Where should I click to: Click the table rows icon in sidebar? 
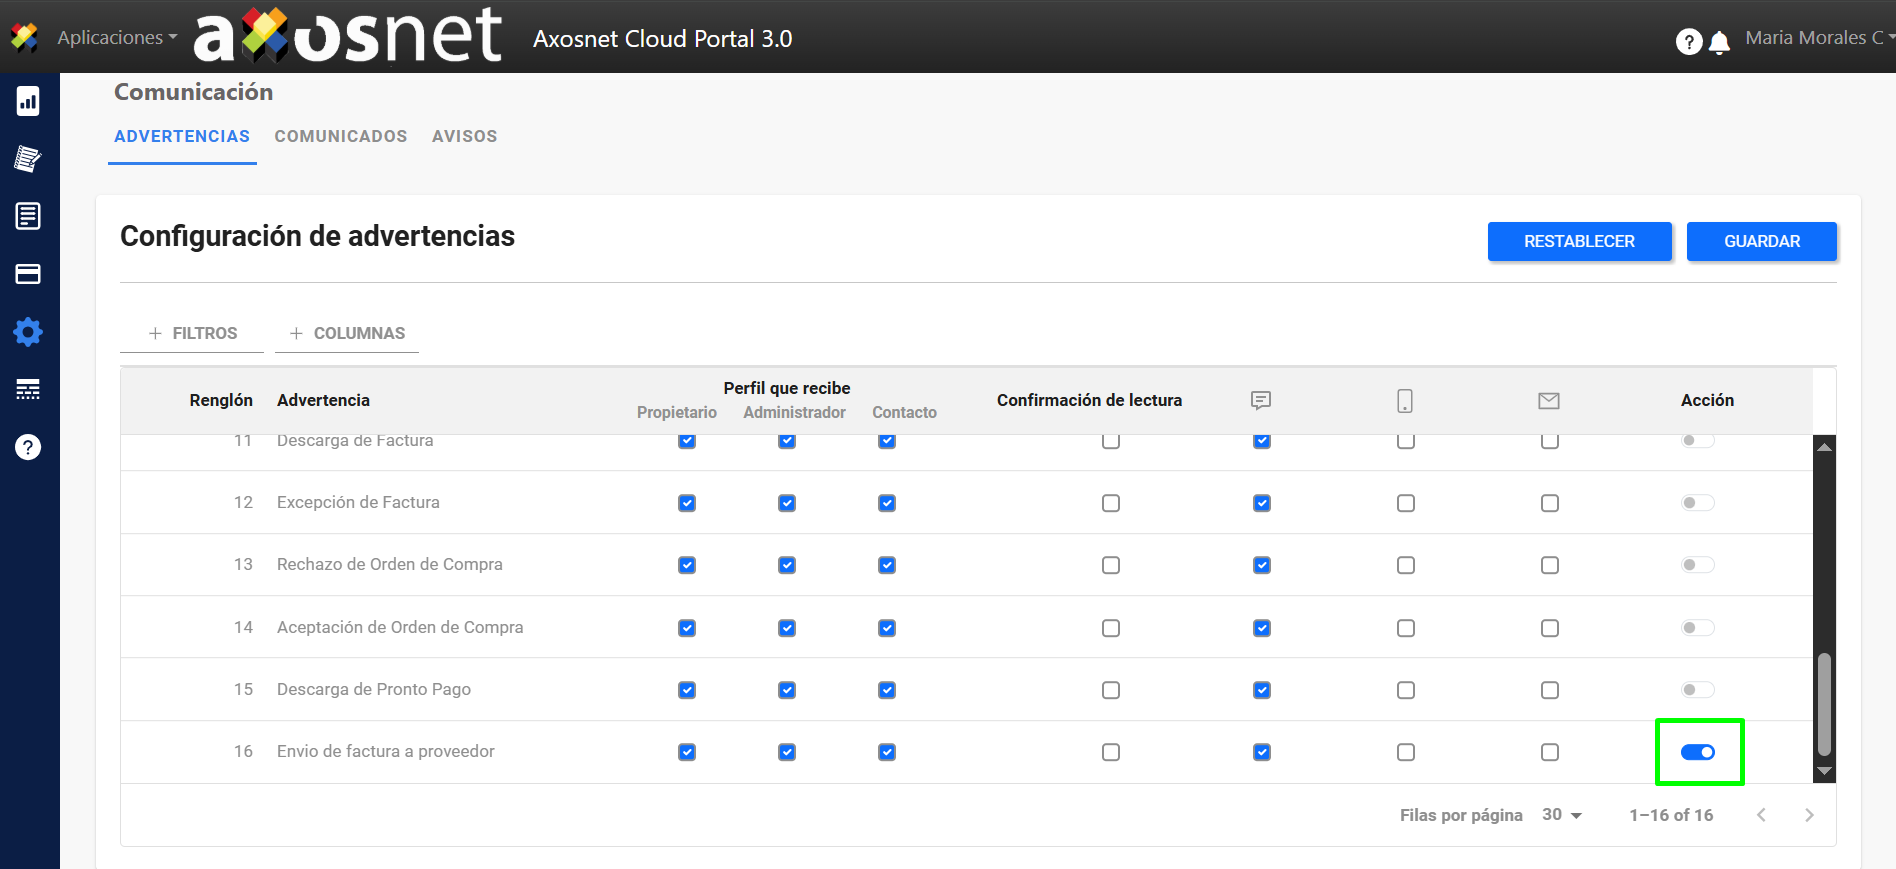coord(28,389)
